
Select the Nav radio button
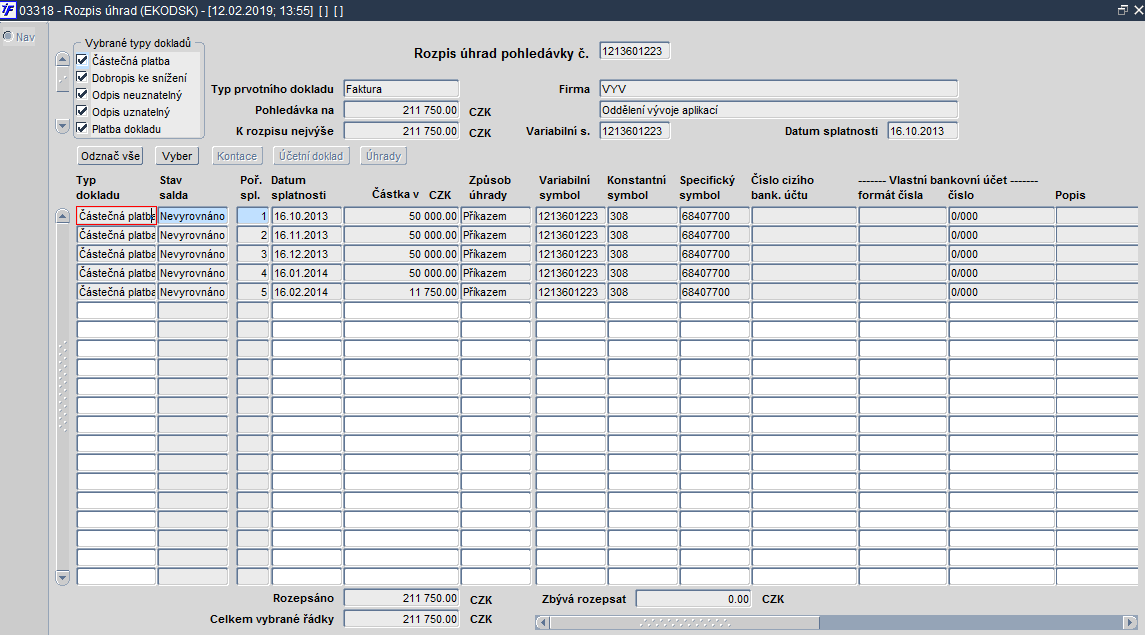[x=8, y=36]
